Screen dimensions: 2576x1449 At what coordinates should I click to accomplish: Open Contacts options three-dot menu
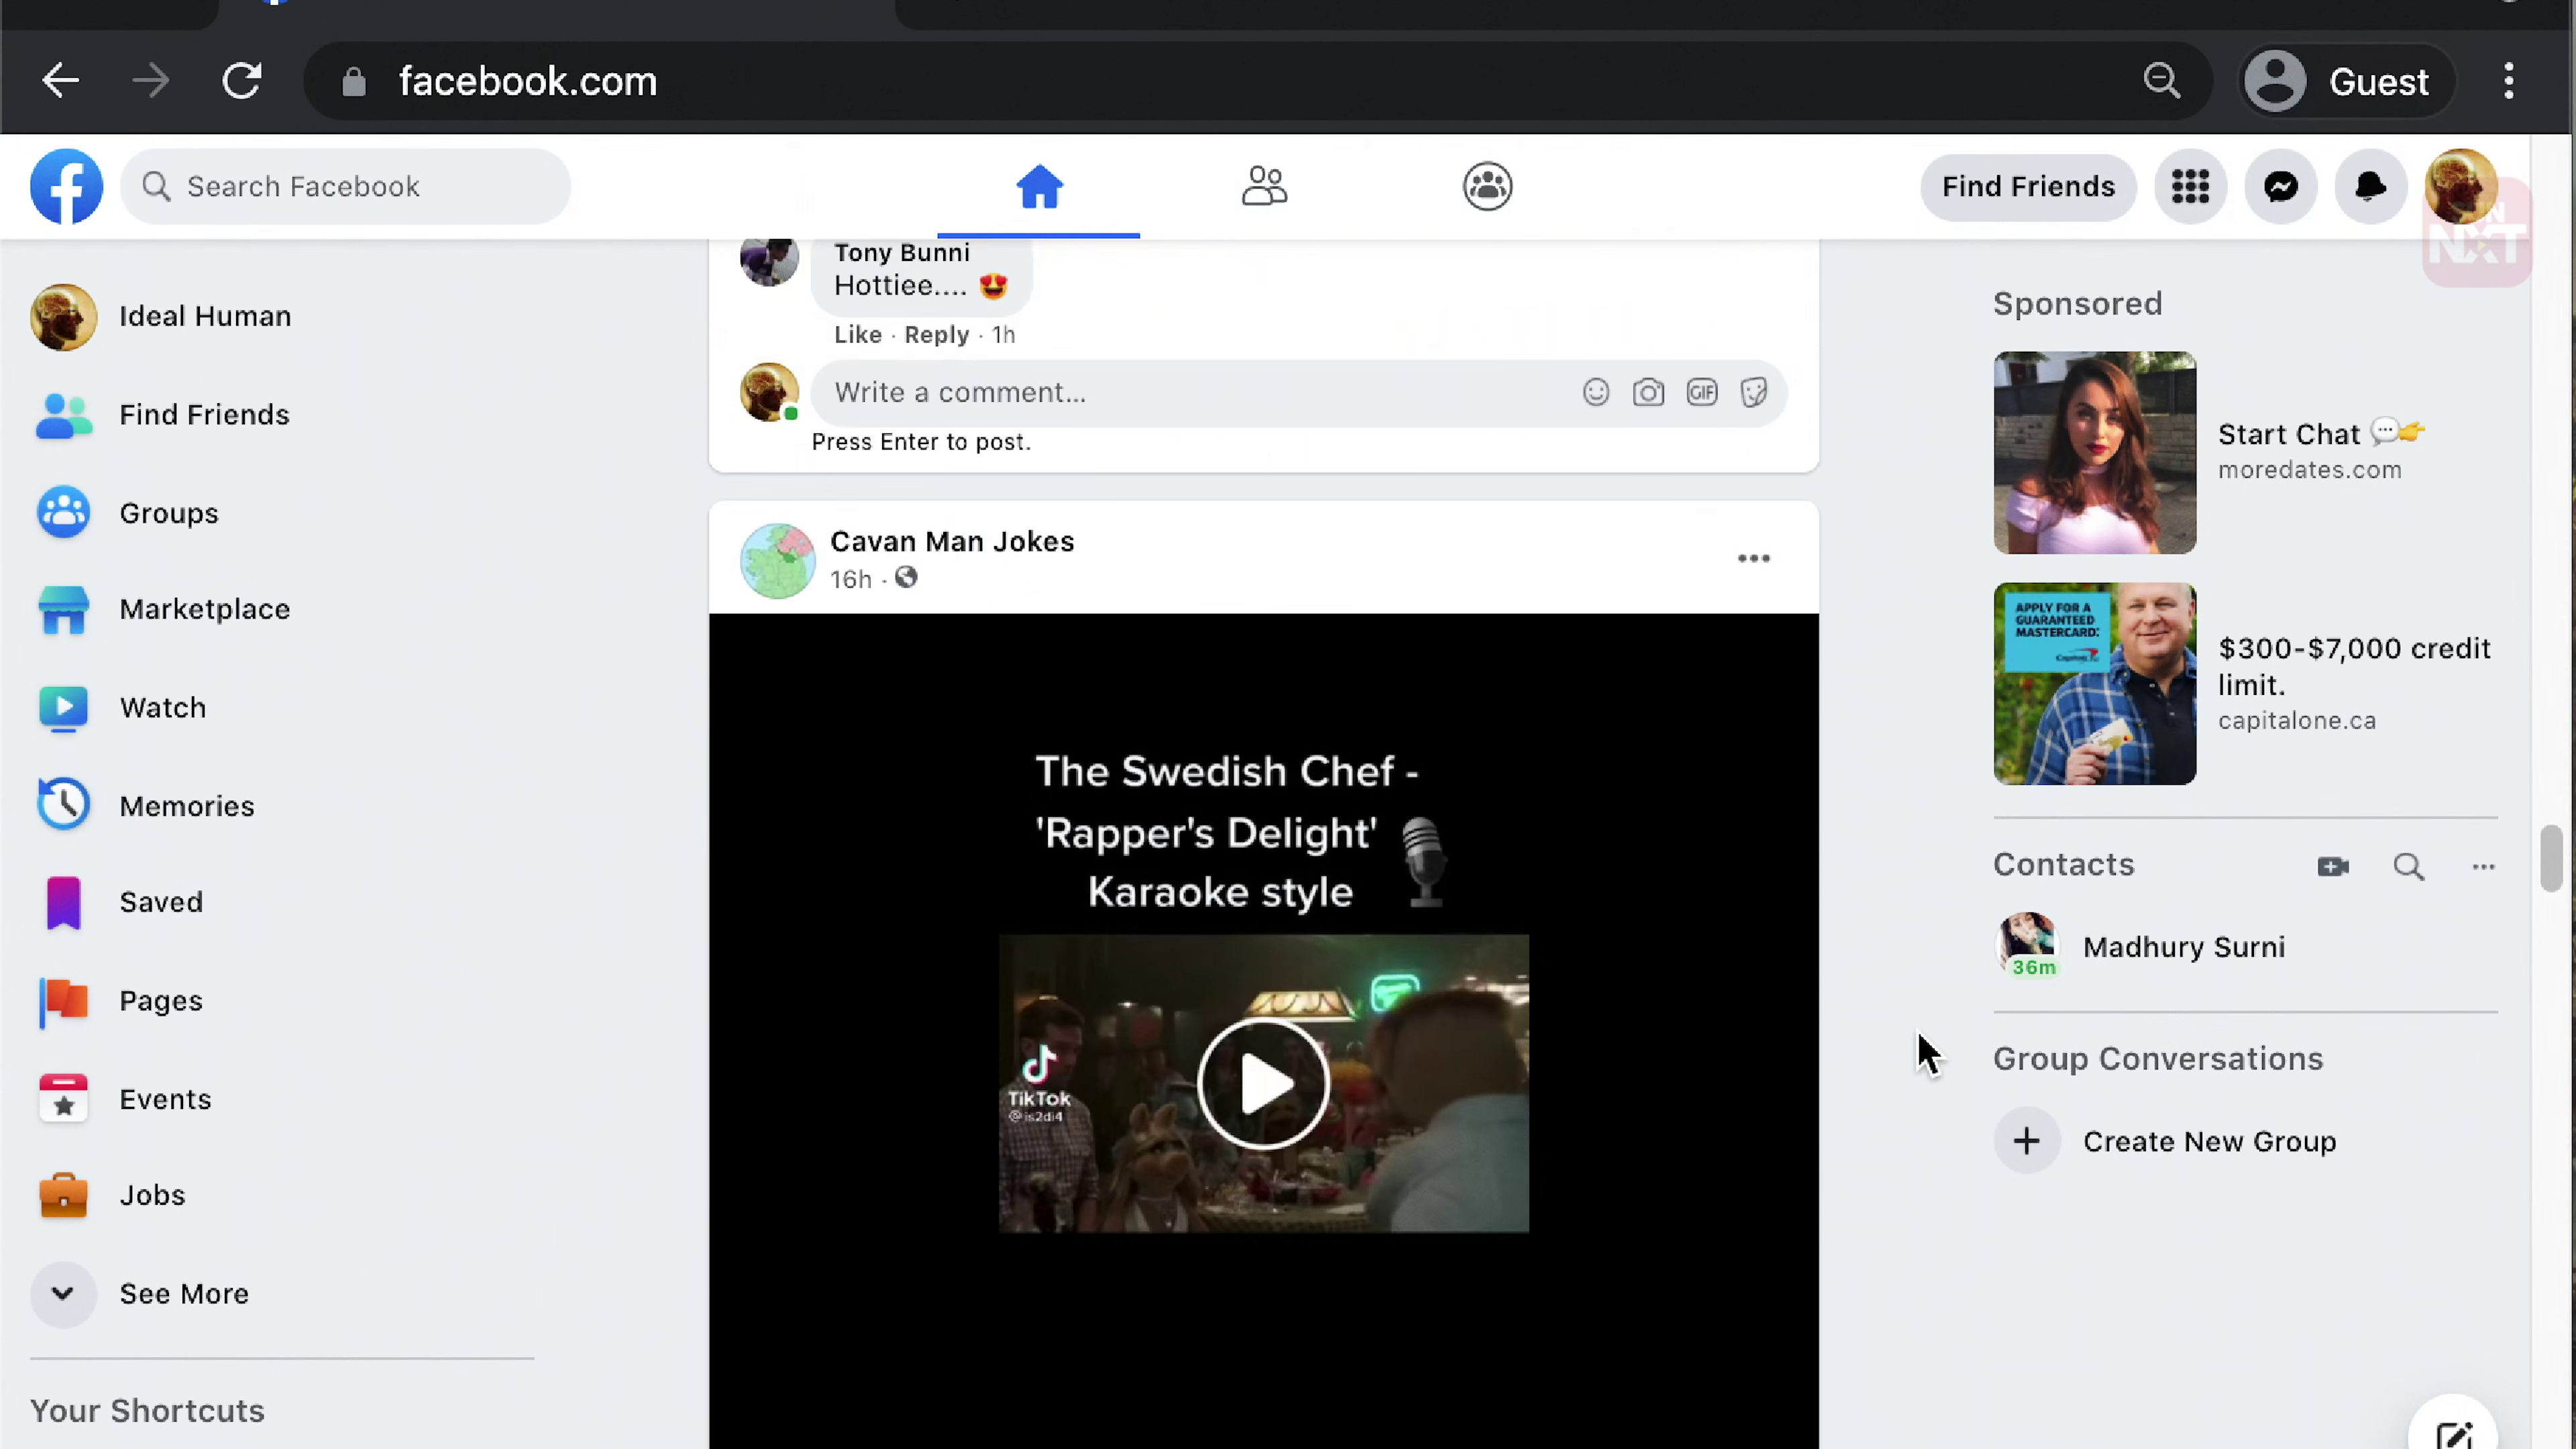pos(2483,866)
